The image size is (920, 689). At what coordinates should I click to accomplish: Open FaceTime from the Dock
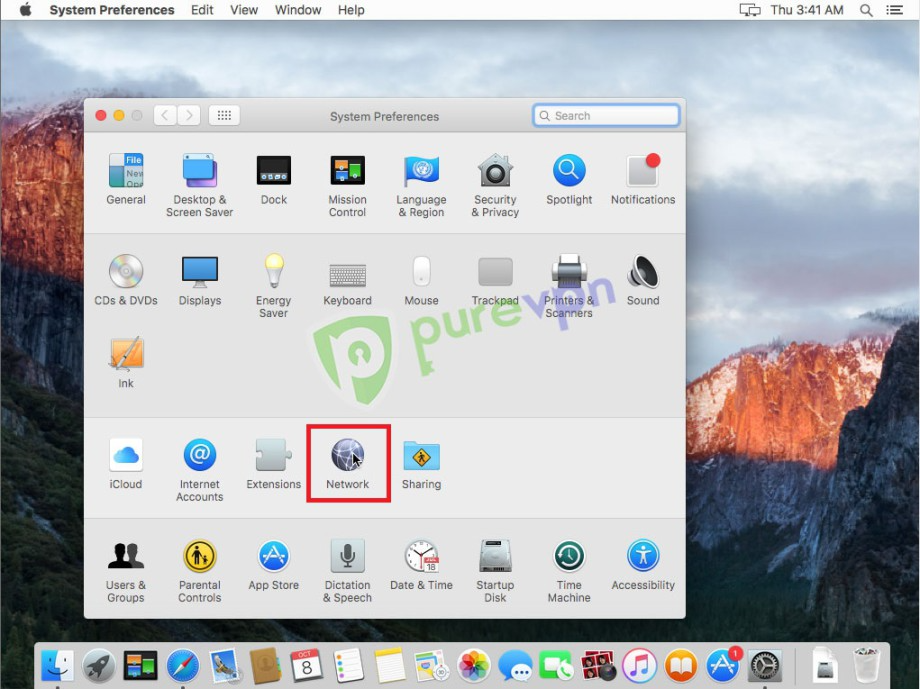(556, 666)
